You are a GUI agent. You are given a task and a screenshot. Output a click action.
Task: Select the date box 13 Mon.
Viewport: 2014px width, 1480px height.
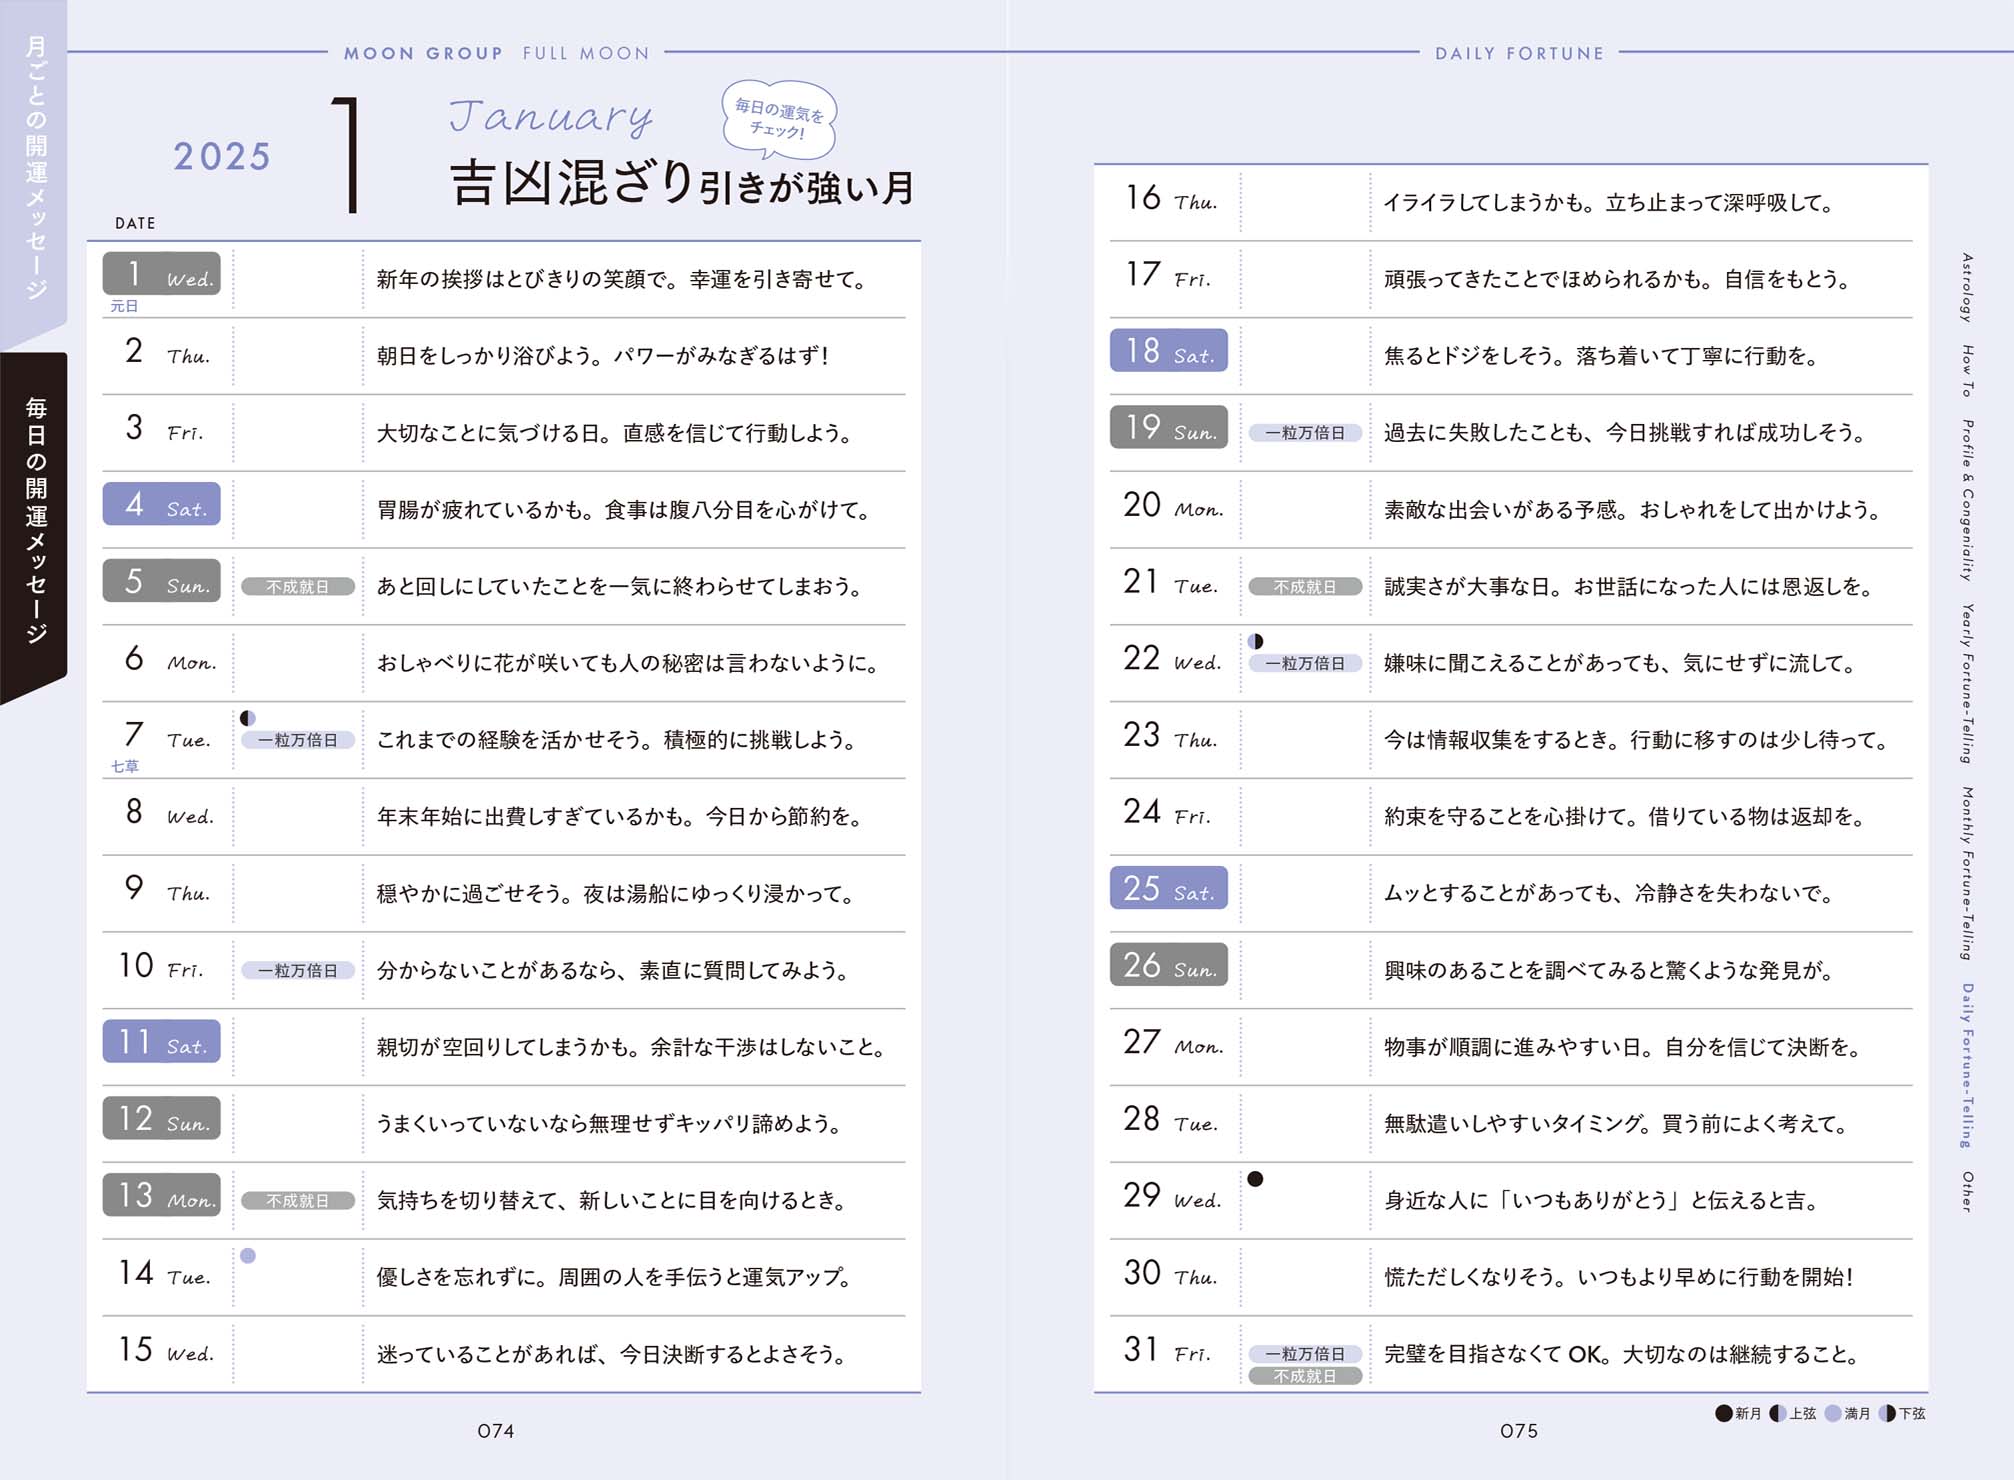[161, 1194]
